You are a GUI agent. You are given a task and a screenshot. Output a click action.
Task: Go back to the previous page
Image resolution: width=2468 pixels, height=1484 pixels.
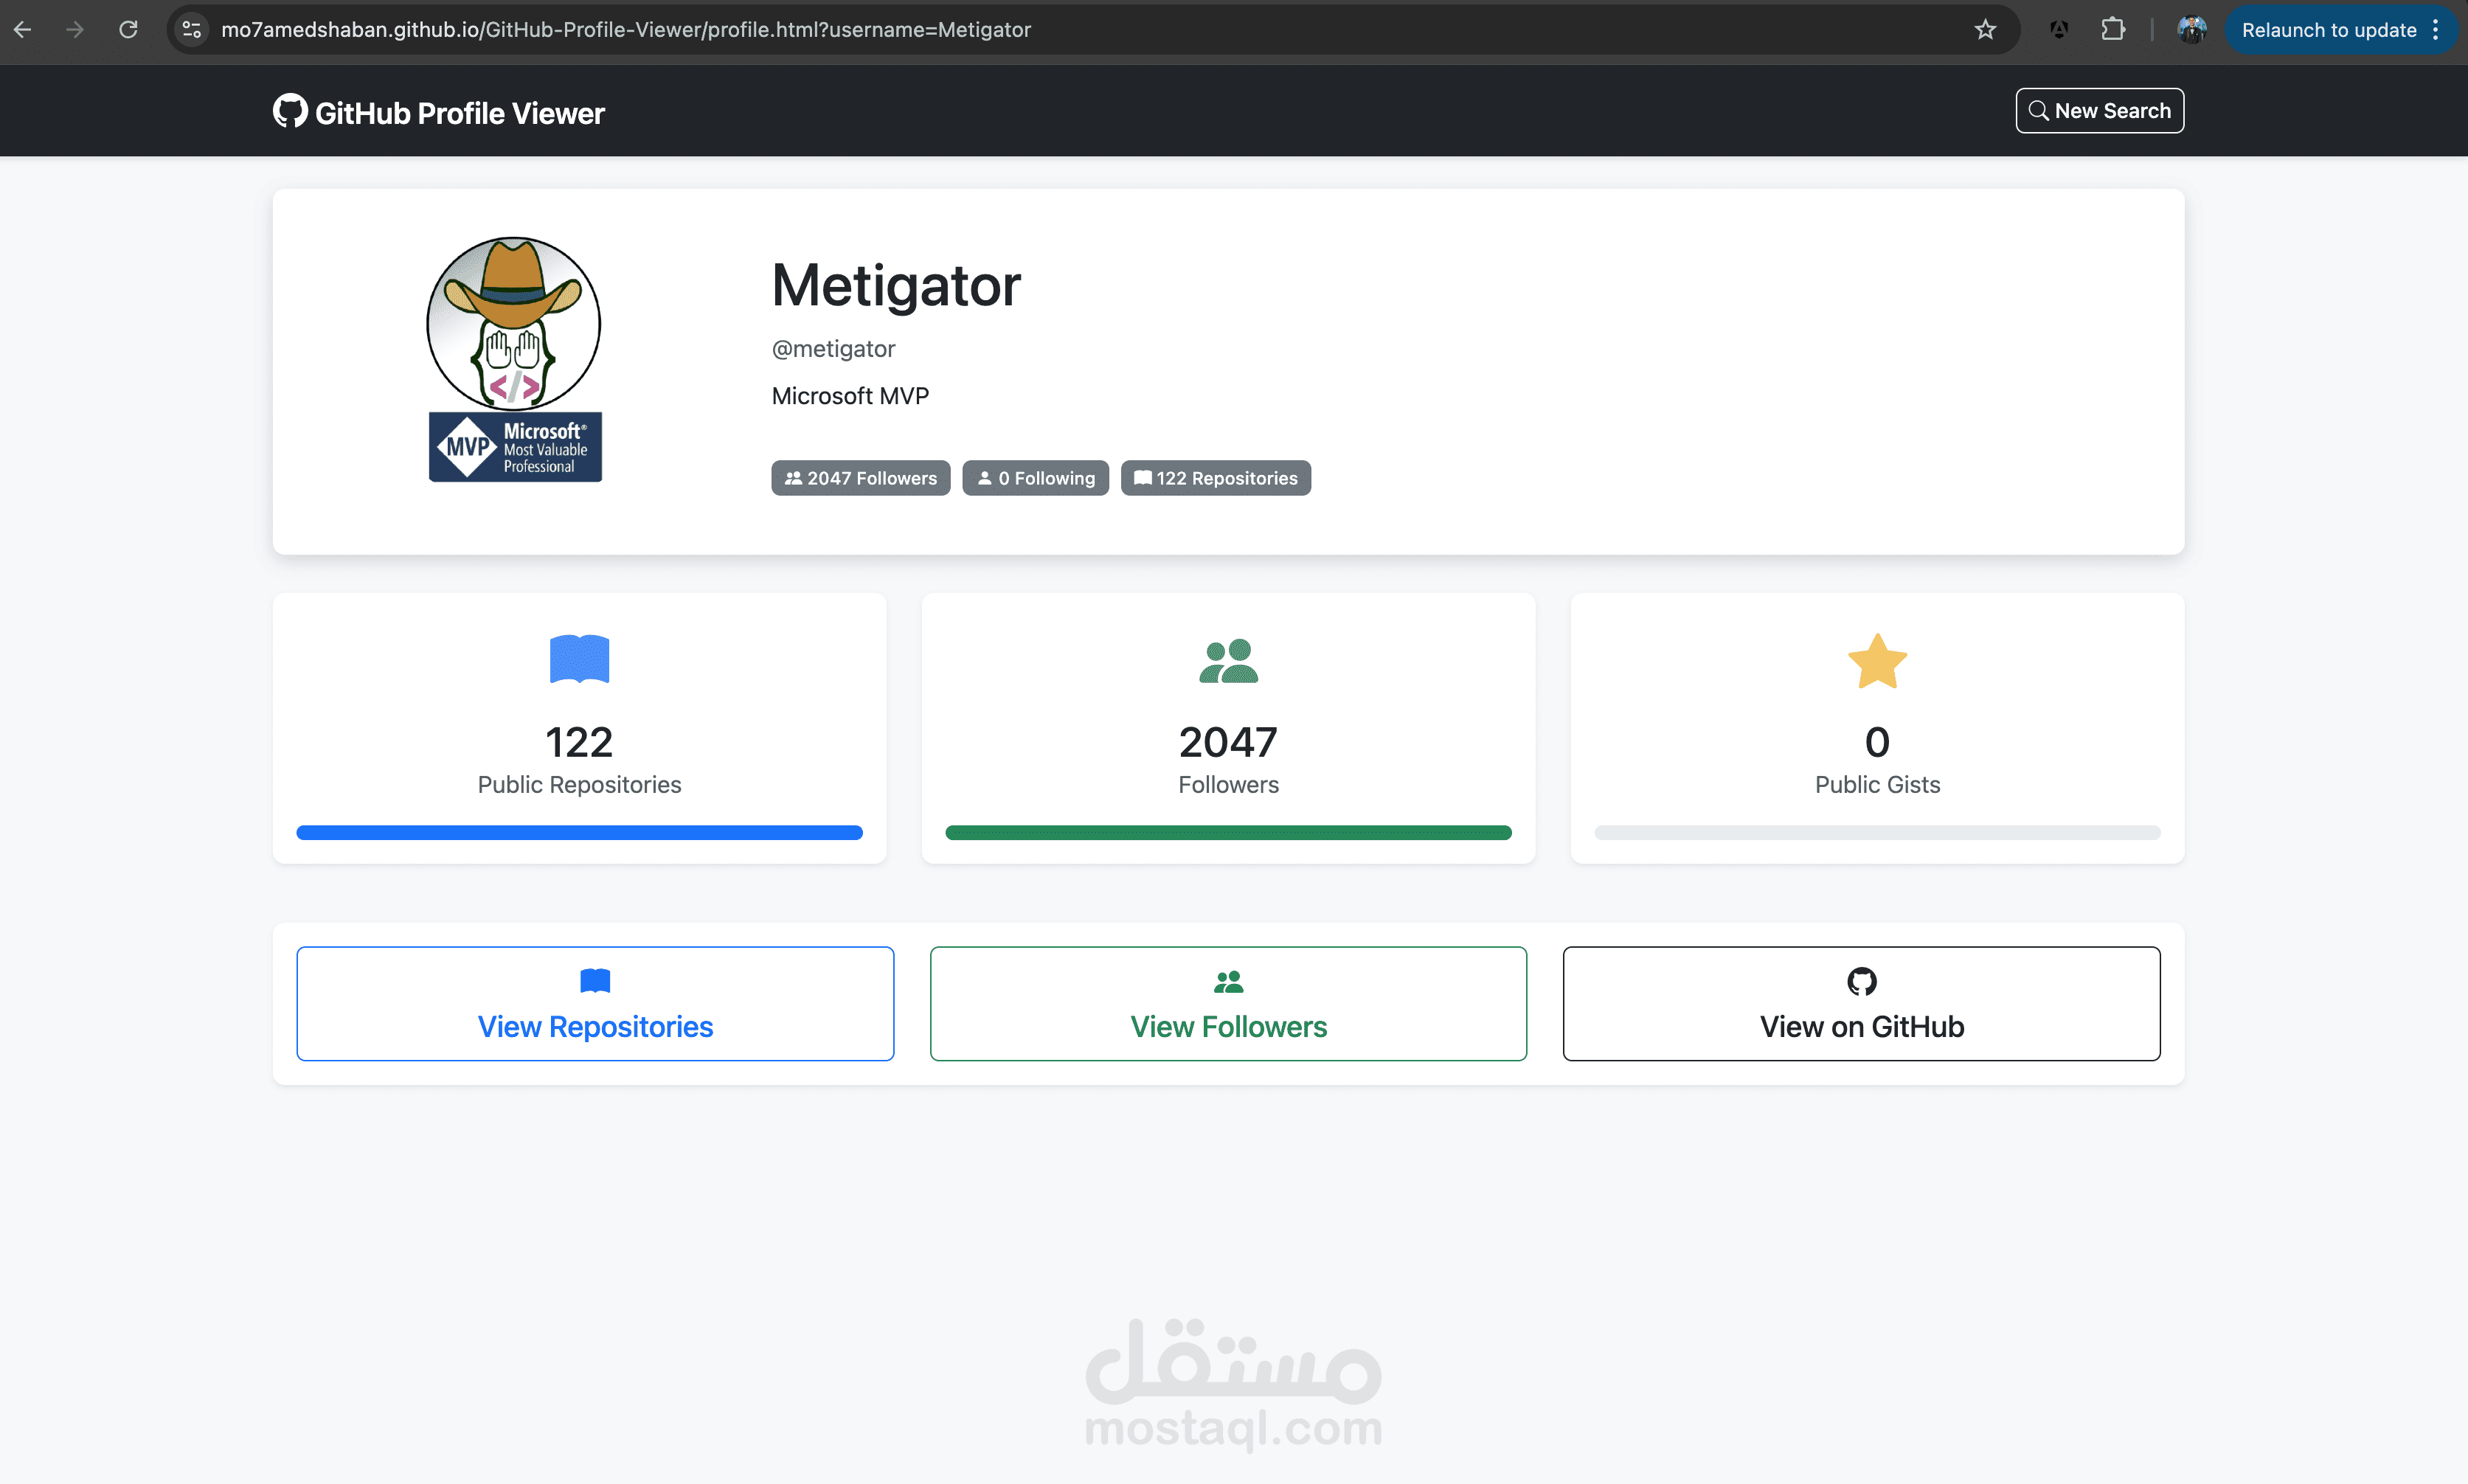pos(22,30)
